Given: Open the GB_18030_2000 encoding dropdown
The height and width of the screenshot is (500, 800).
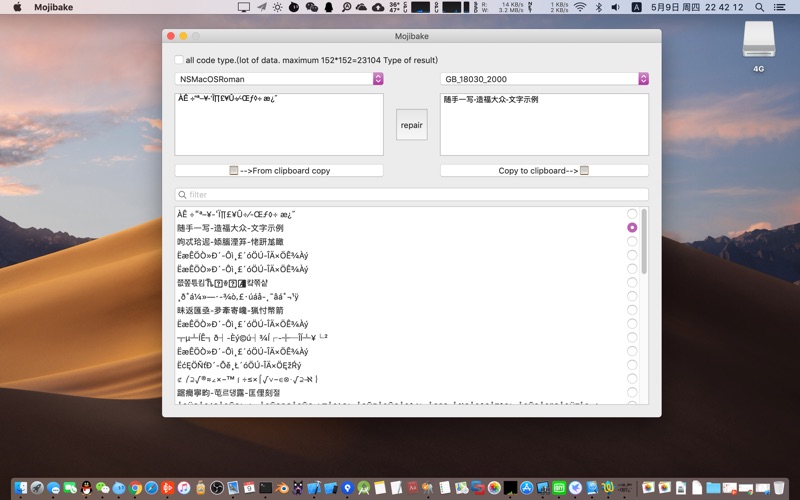Looking at the screenshot, I should [x=544, y=79].
